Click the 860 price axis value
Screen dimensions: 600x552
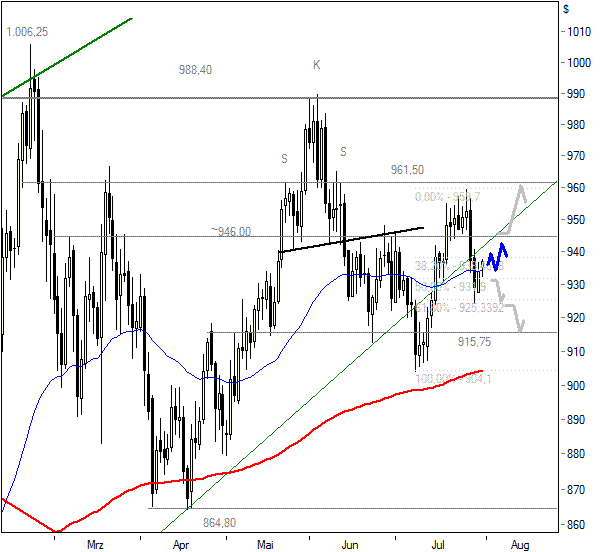pyautogui.click(x=576, y=524)
